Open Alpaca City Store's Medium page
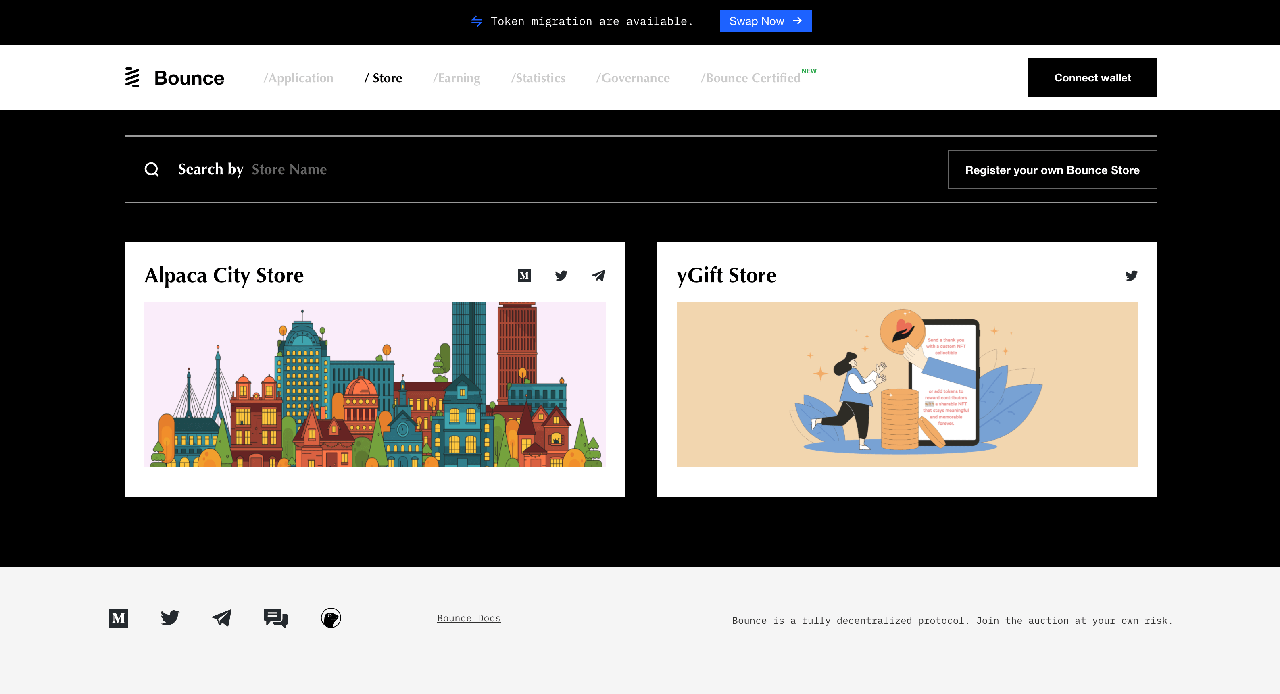Viewport: 1280px width, 694px height. (524, 276)
